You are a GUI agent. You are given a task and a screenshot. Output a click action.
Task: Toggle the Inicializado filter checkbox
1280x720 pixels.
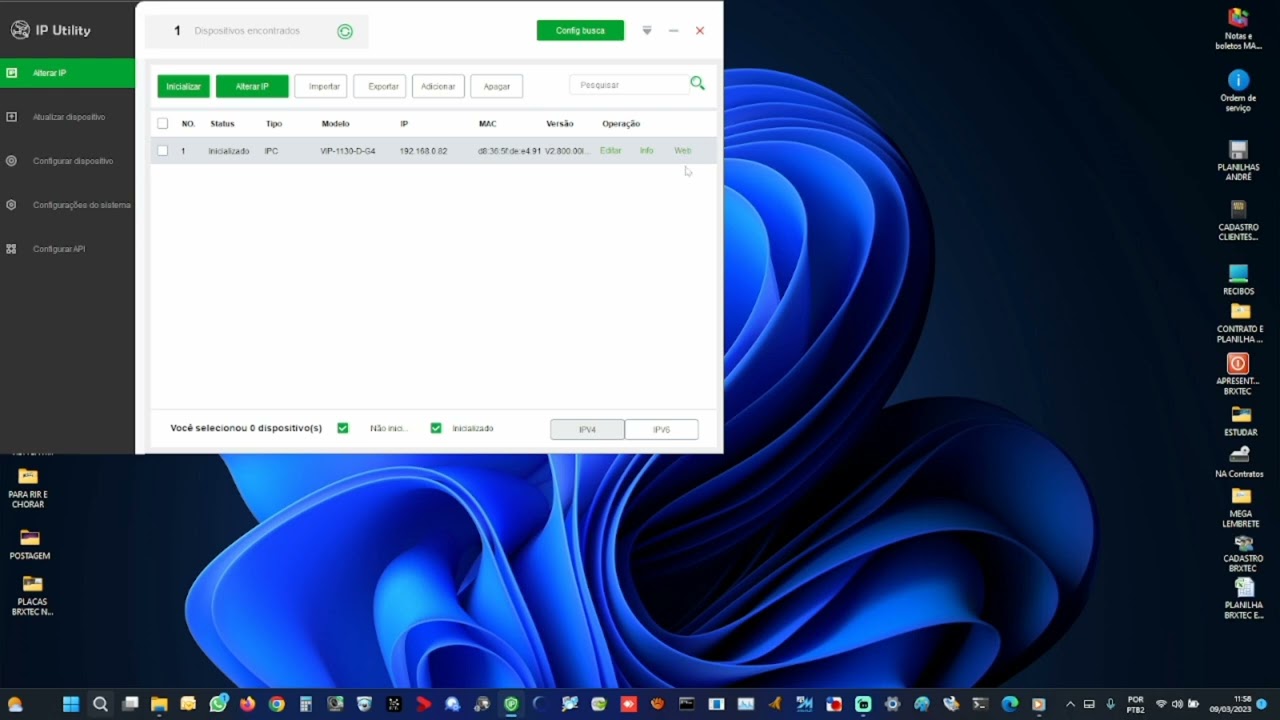436,428
